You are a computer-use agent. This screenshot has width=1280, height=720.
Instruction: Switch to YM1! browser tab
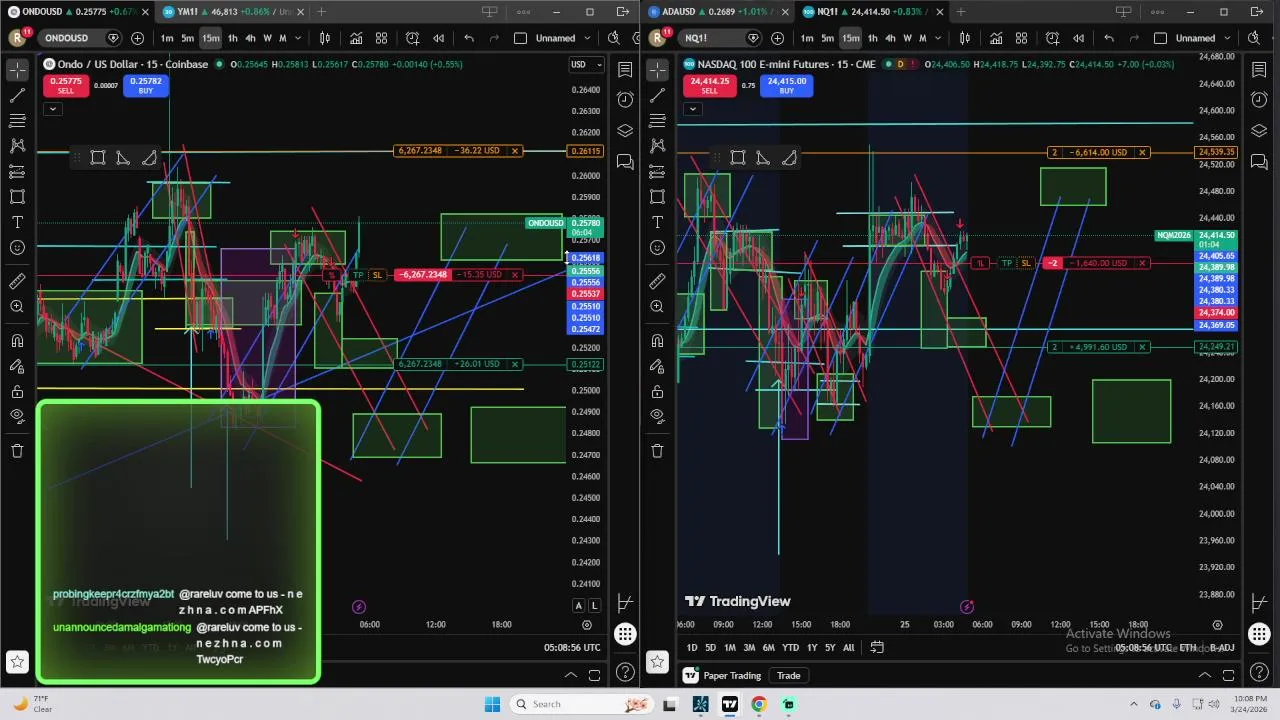tap(232, 12)
